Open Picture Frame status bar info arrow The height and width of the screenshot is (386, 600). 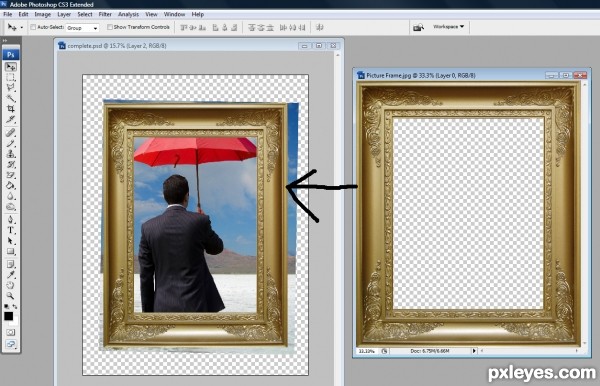[x=474, y=351]
